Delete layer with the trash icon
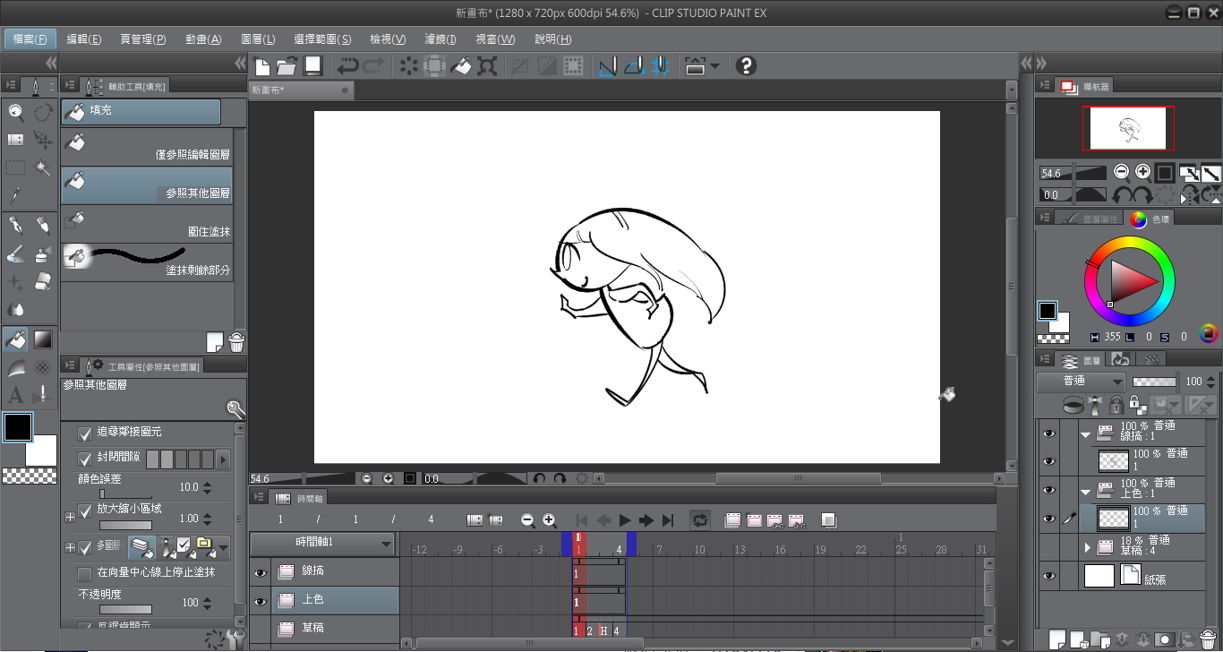The height and width of the screenshot is (652, 1223). tap(1207, 638)
